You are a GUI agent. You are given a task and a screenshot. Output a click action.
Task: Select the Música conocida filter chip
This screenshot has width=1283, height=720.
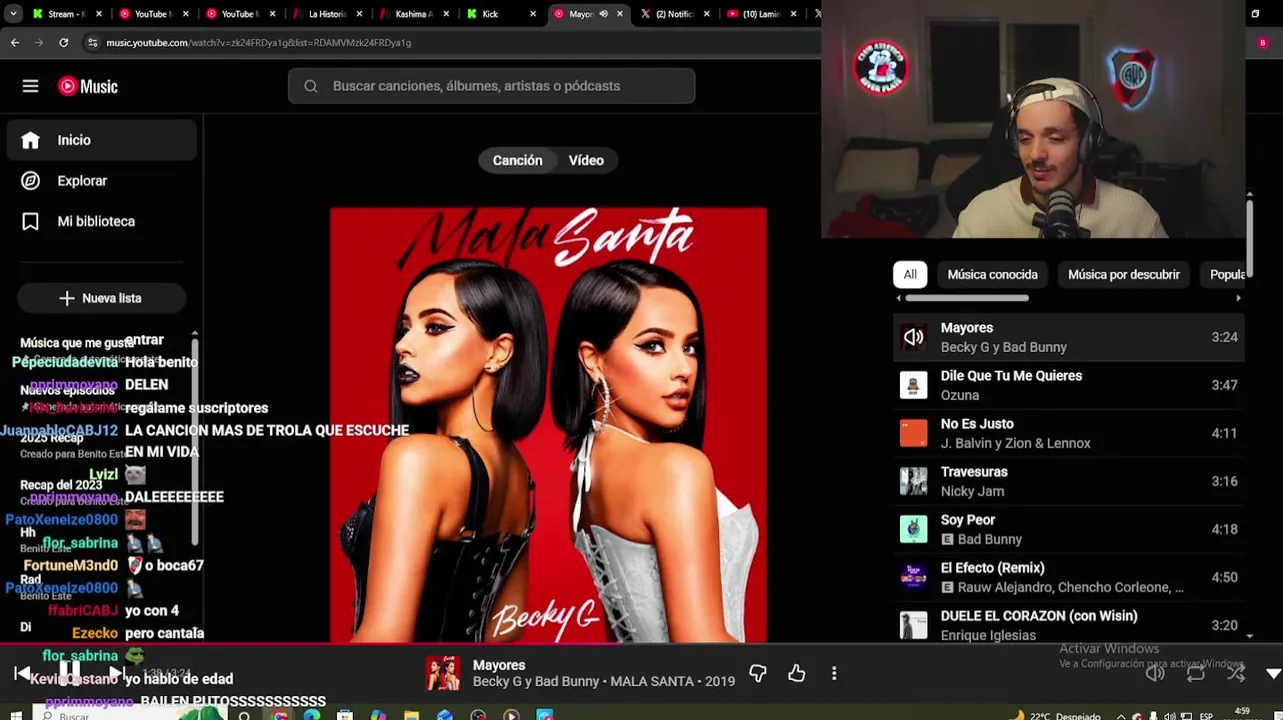click(992, 274)
